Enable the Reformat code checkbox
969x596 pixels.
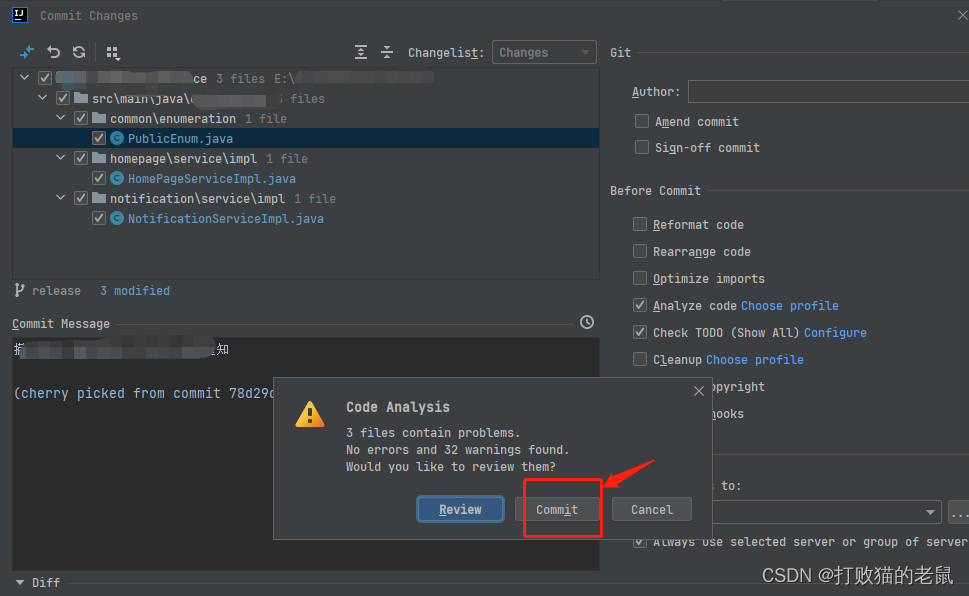point(639,224)
